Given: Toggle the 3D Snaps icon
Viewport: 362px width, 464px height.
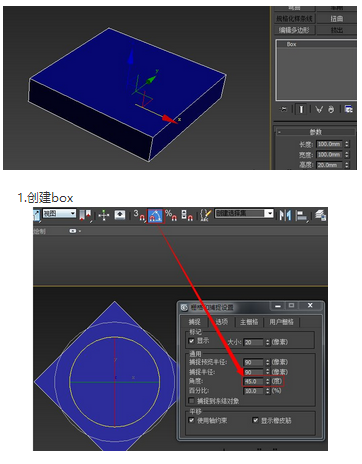Looking at the screenshot, I should coord(139,215).
